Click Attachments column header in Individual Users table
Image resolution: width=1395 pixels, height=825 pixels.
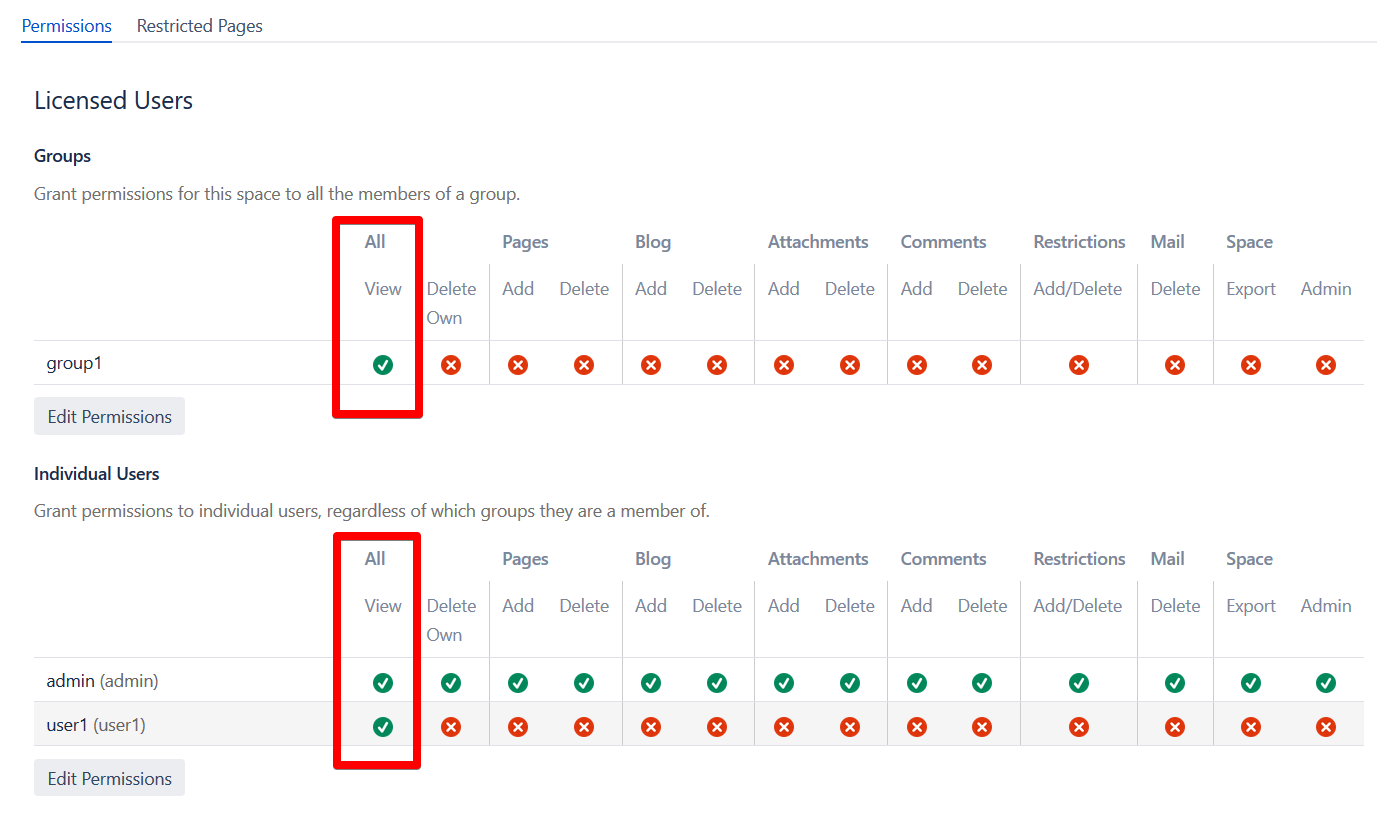click(x=818, y=559)
